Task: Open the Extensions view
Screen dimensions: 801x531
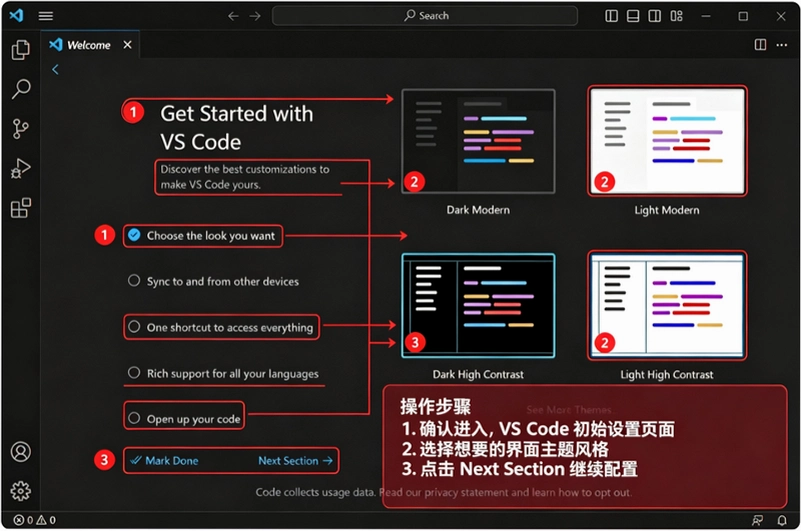Action: (20, 208)
